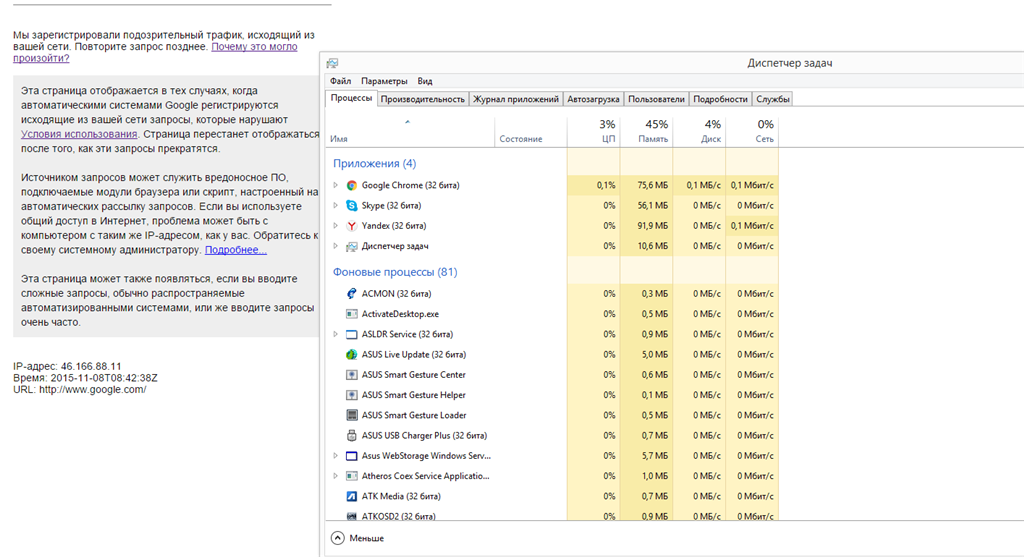Switch to the Службы tab

pyautogui.click(x=773, y=99)
